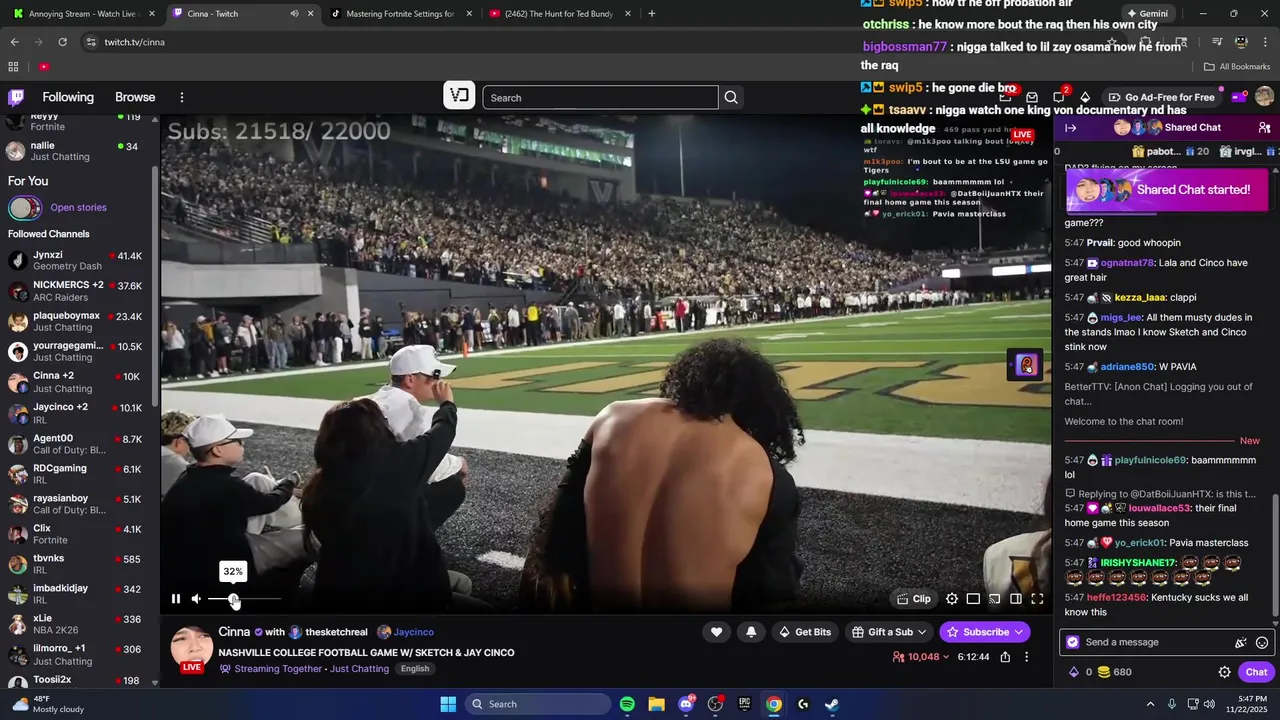Open the NICKMERCS +2 followed channel
1280x720 pixels.
80,291
